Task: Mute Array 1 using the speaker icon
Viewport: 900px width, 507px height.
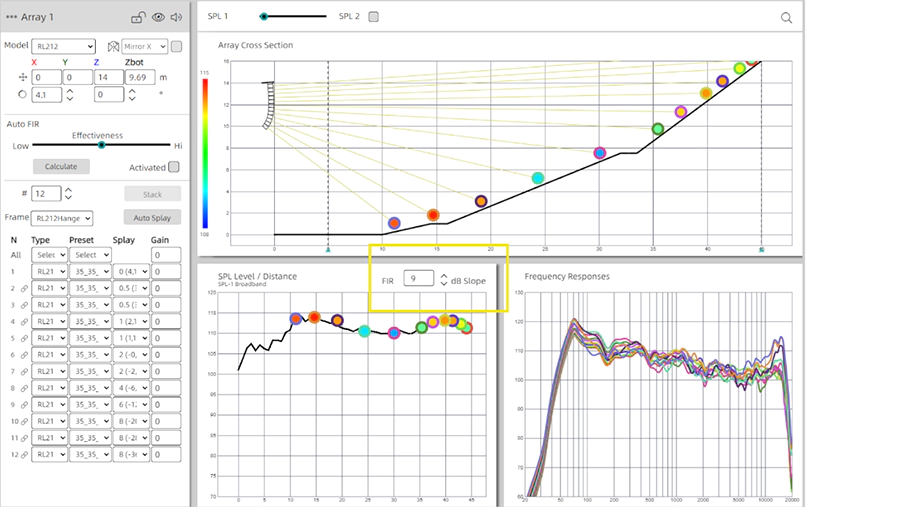Action: 177,17
